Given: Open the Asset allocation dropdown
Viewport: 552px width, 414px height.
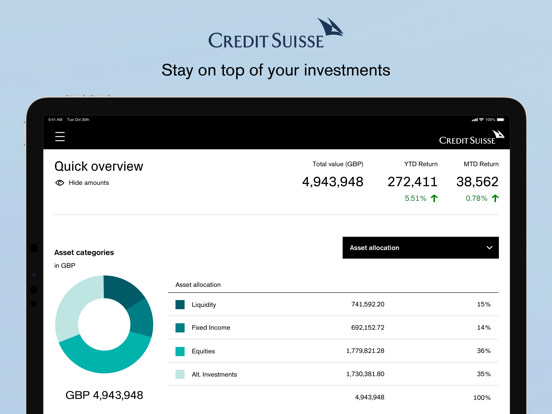Looking at the screenshot, I should pyautogui.click(x=420, y=248).
